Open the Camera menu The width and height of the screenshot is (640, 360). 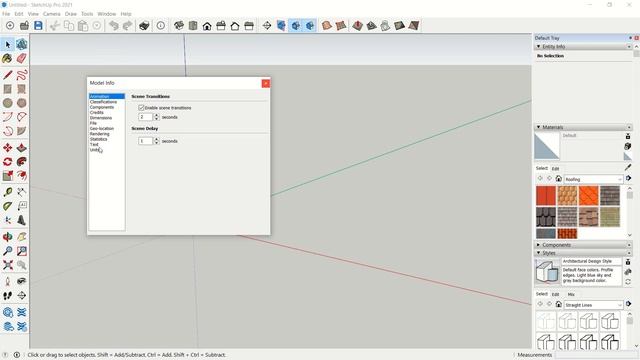tap(52, 14)
